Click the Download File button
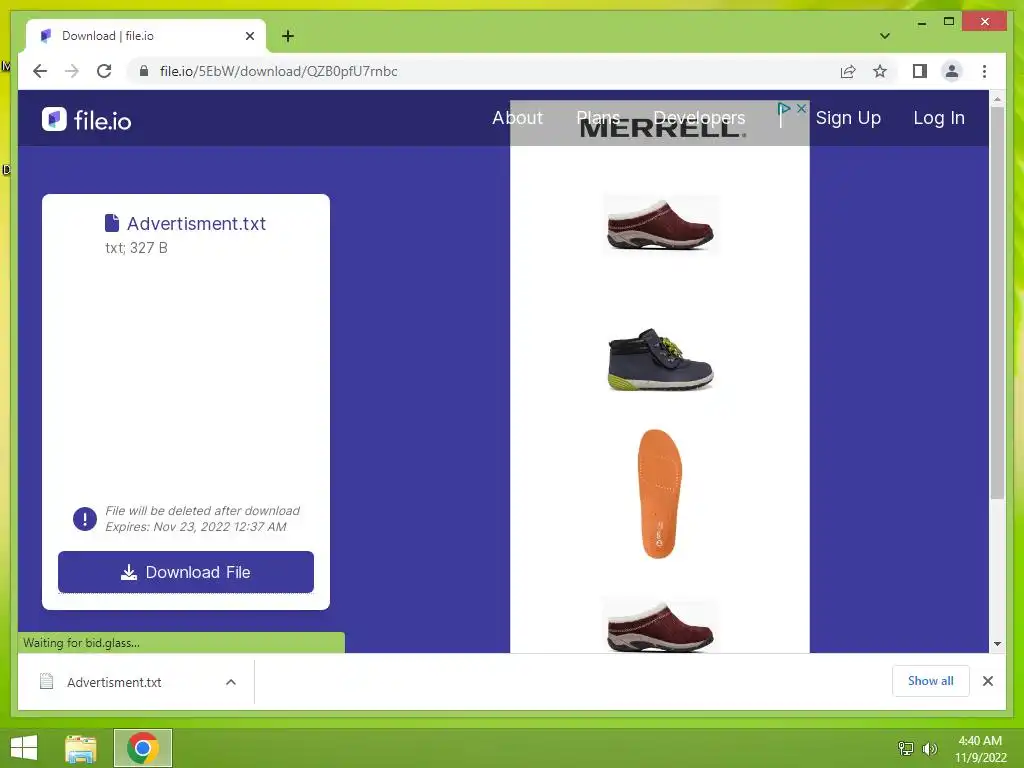The height and width of the screenshot is (768, 1024). pos(185,572)
